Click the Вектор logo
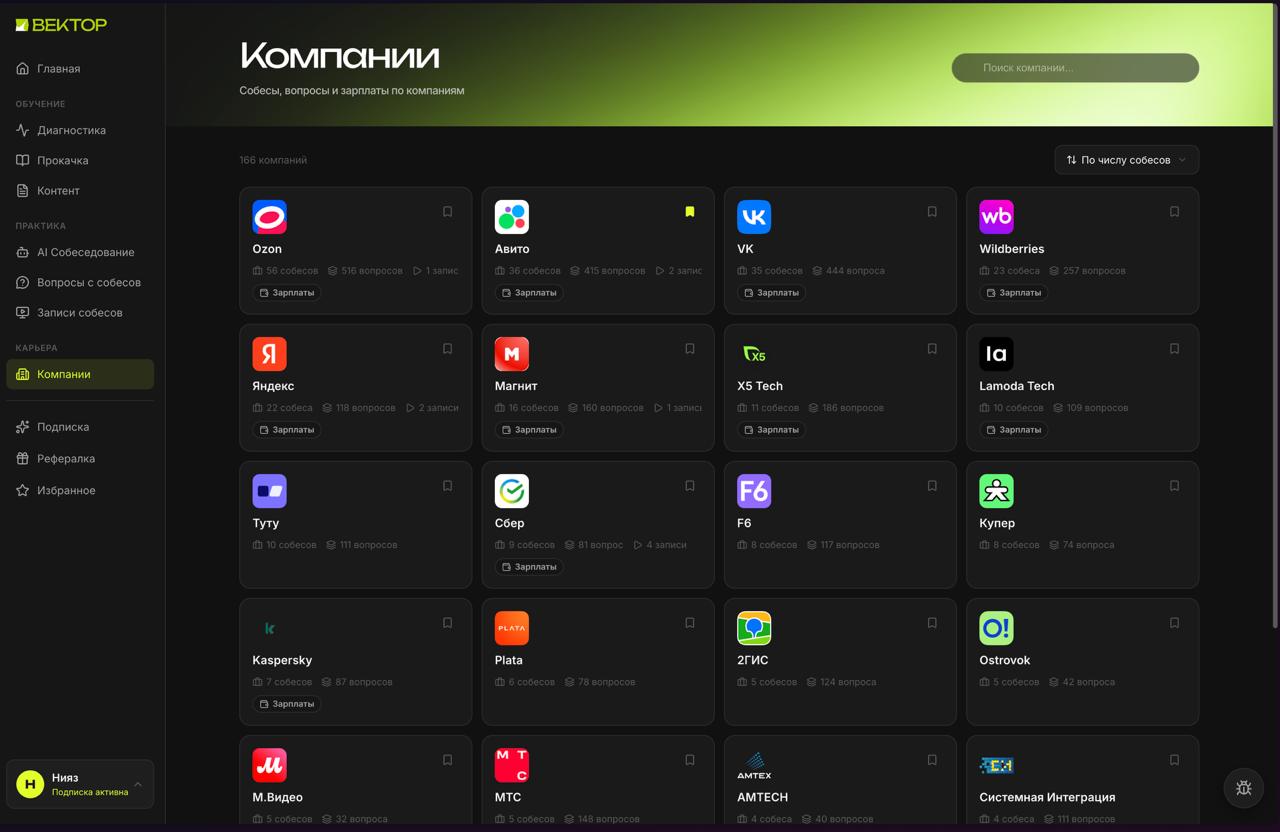This screenshot has width=1280, height=832. pos(61,25)
